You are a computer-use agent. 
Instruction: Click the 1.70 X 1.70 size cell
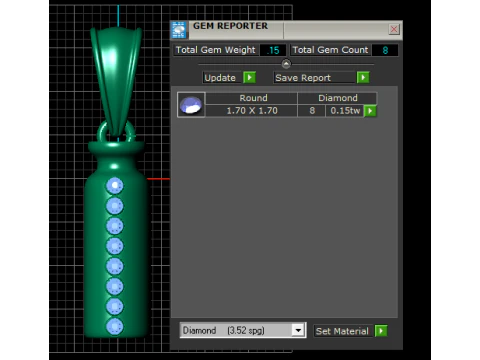[x=252, y=111]
